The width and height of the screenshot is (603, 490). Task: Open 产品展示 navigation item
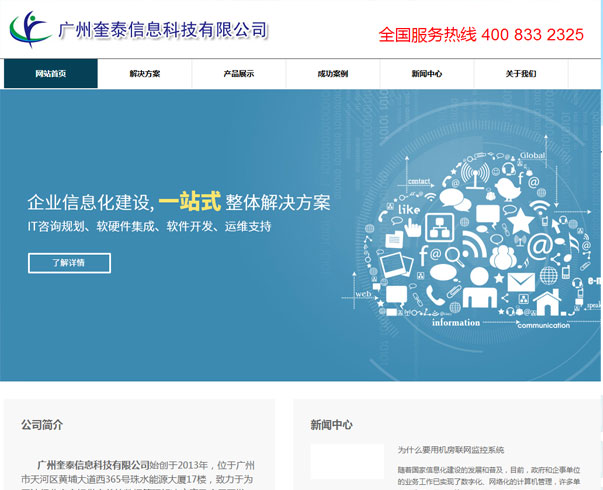[x=238, y=74]
